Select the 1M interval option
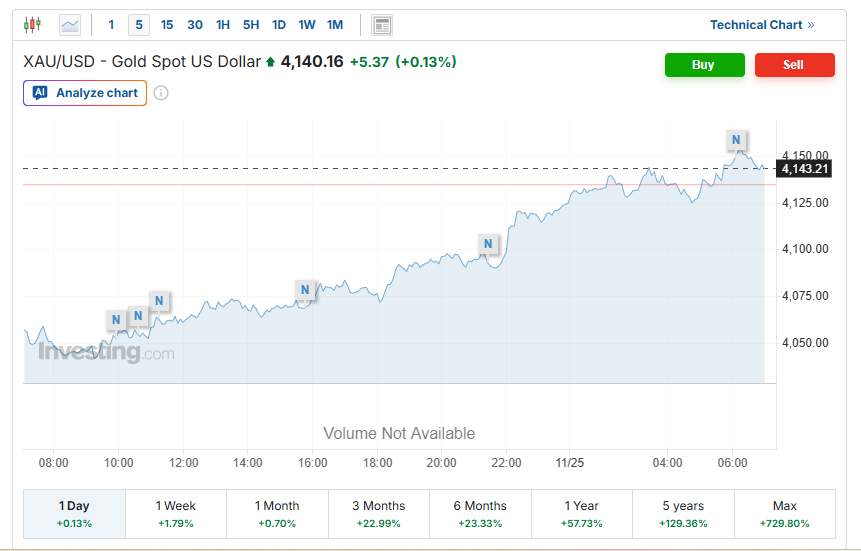This screenshot has width=861, height=551. 335,24
